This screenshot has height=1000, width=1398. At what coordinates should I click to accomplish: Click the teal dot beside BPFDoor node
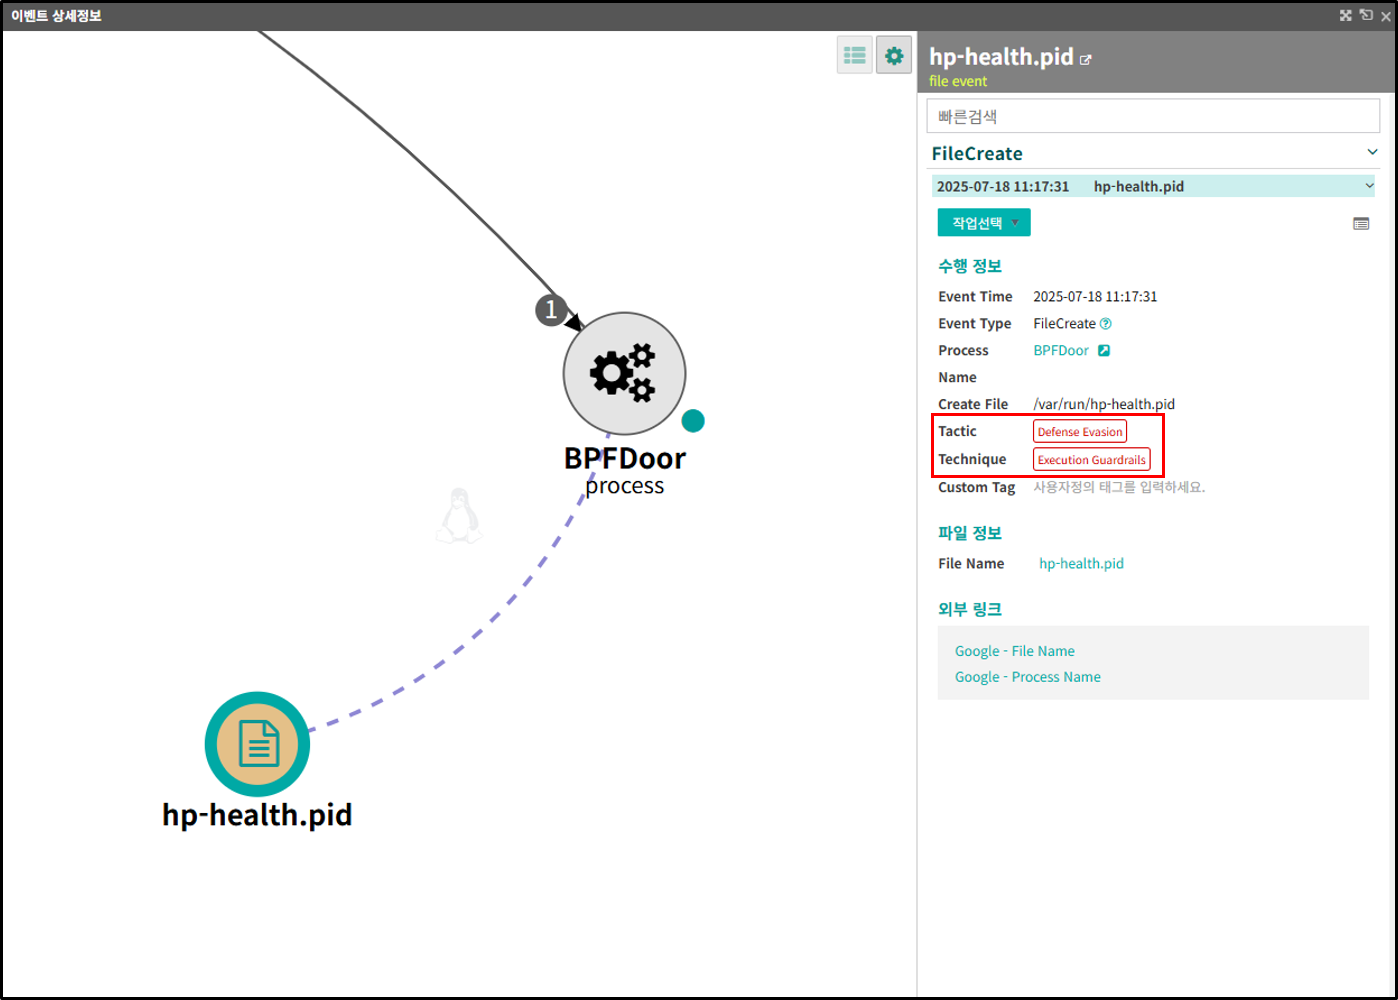[x=693, y=421]
